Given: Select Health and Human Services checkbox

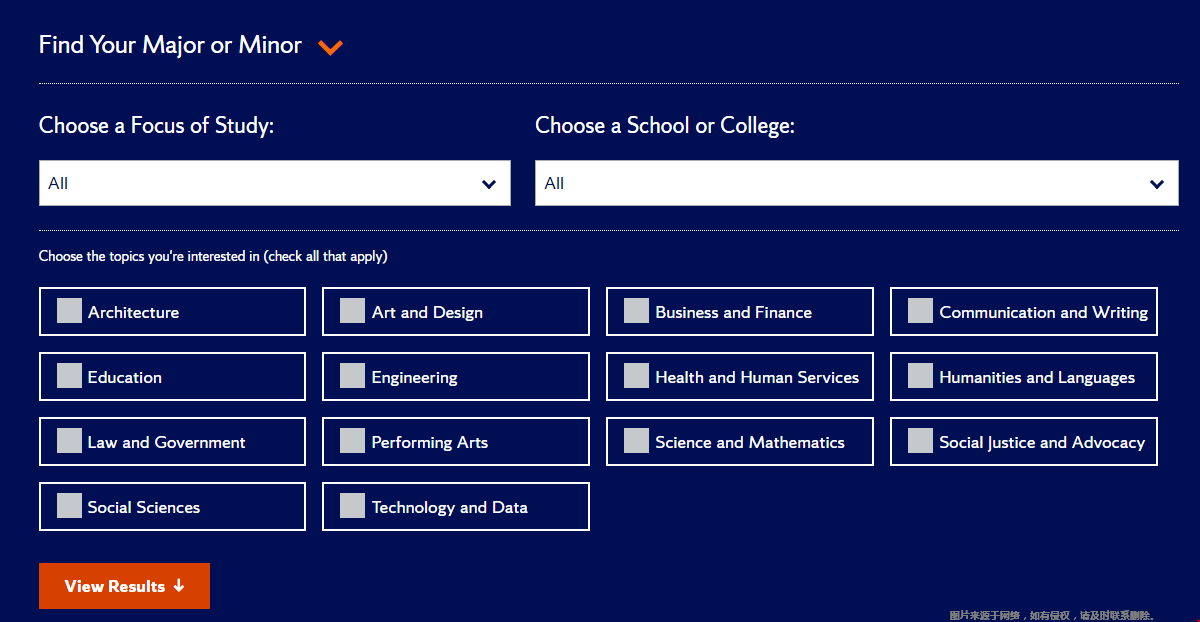Looking at the screenshot, I should coord(636,376).
